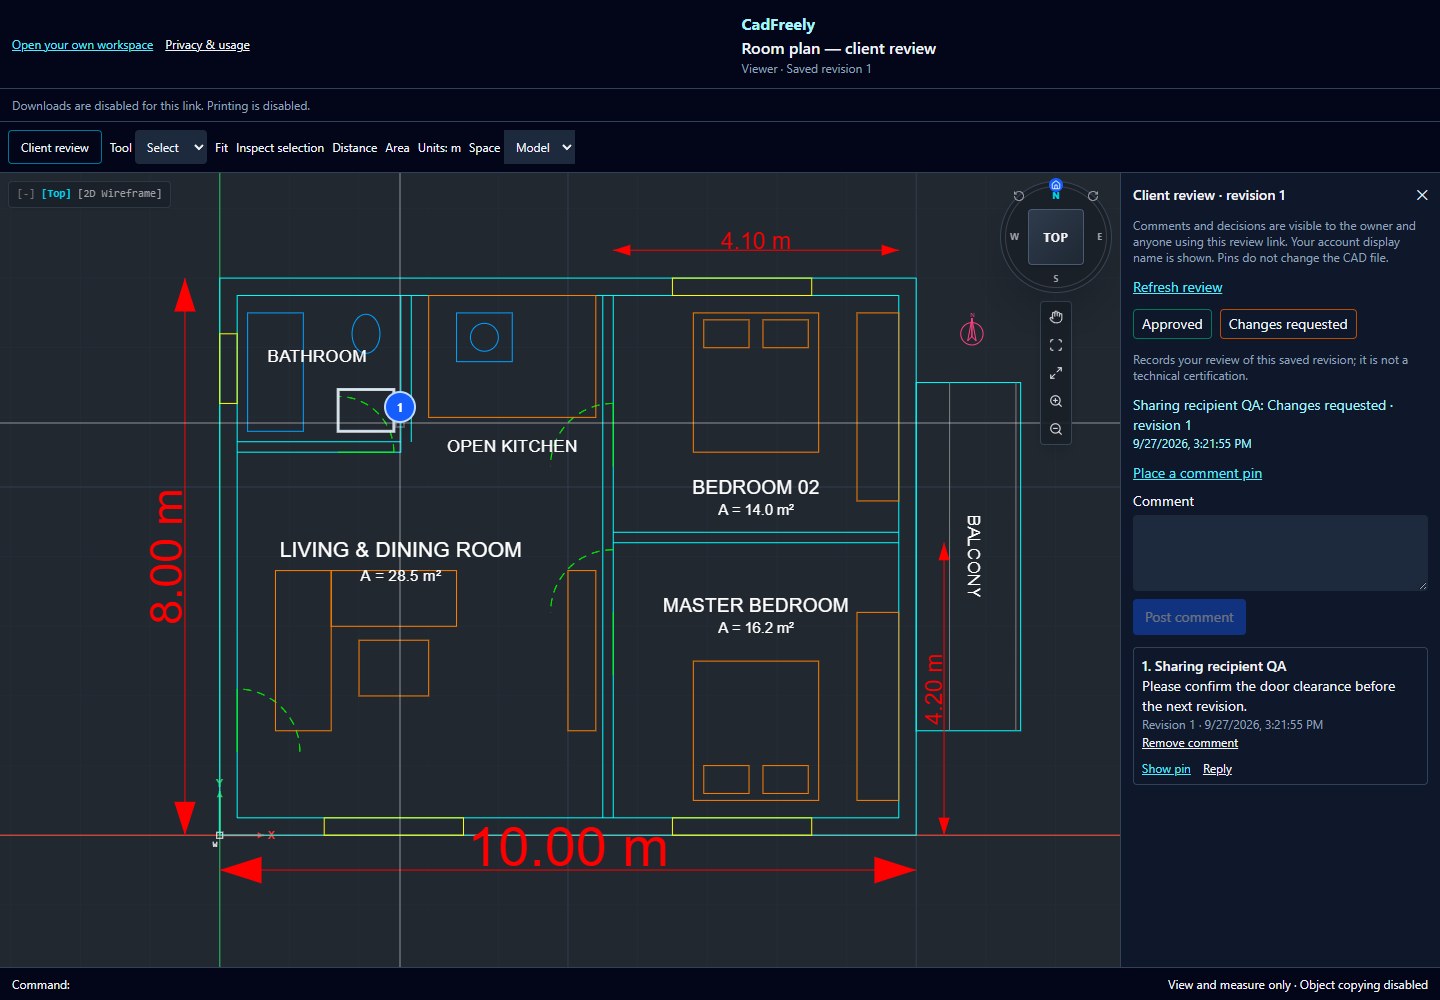Click the 8.00 m dimension text
Screen dimensions: 1440x1000
click(x=167, y=556)
